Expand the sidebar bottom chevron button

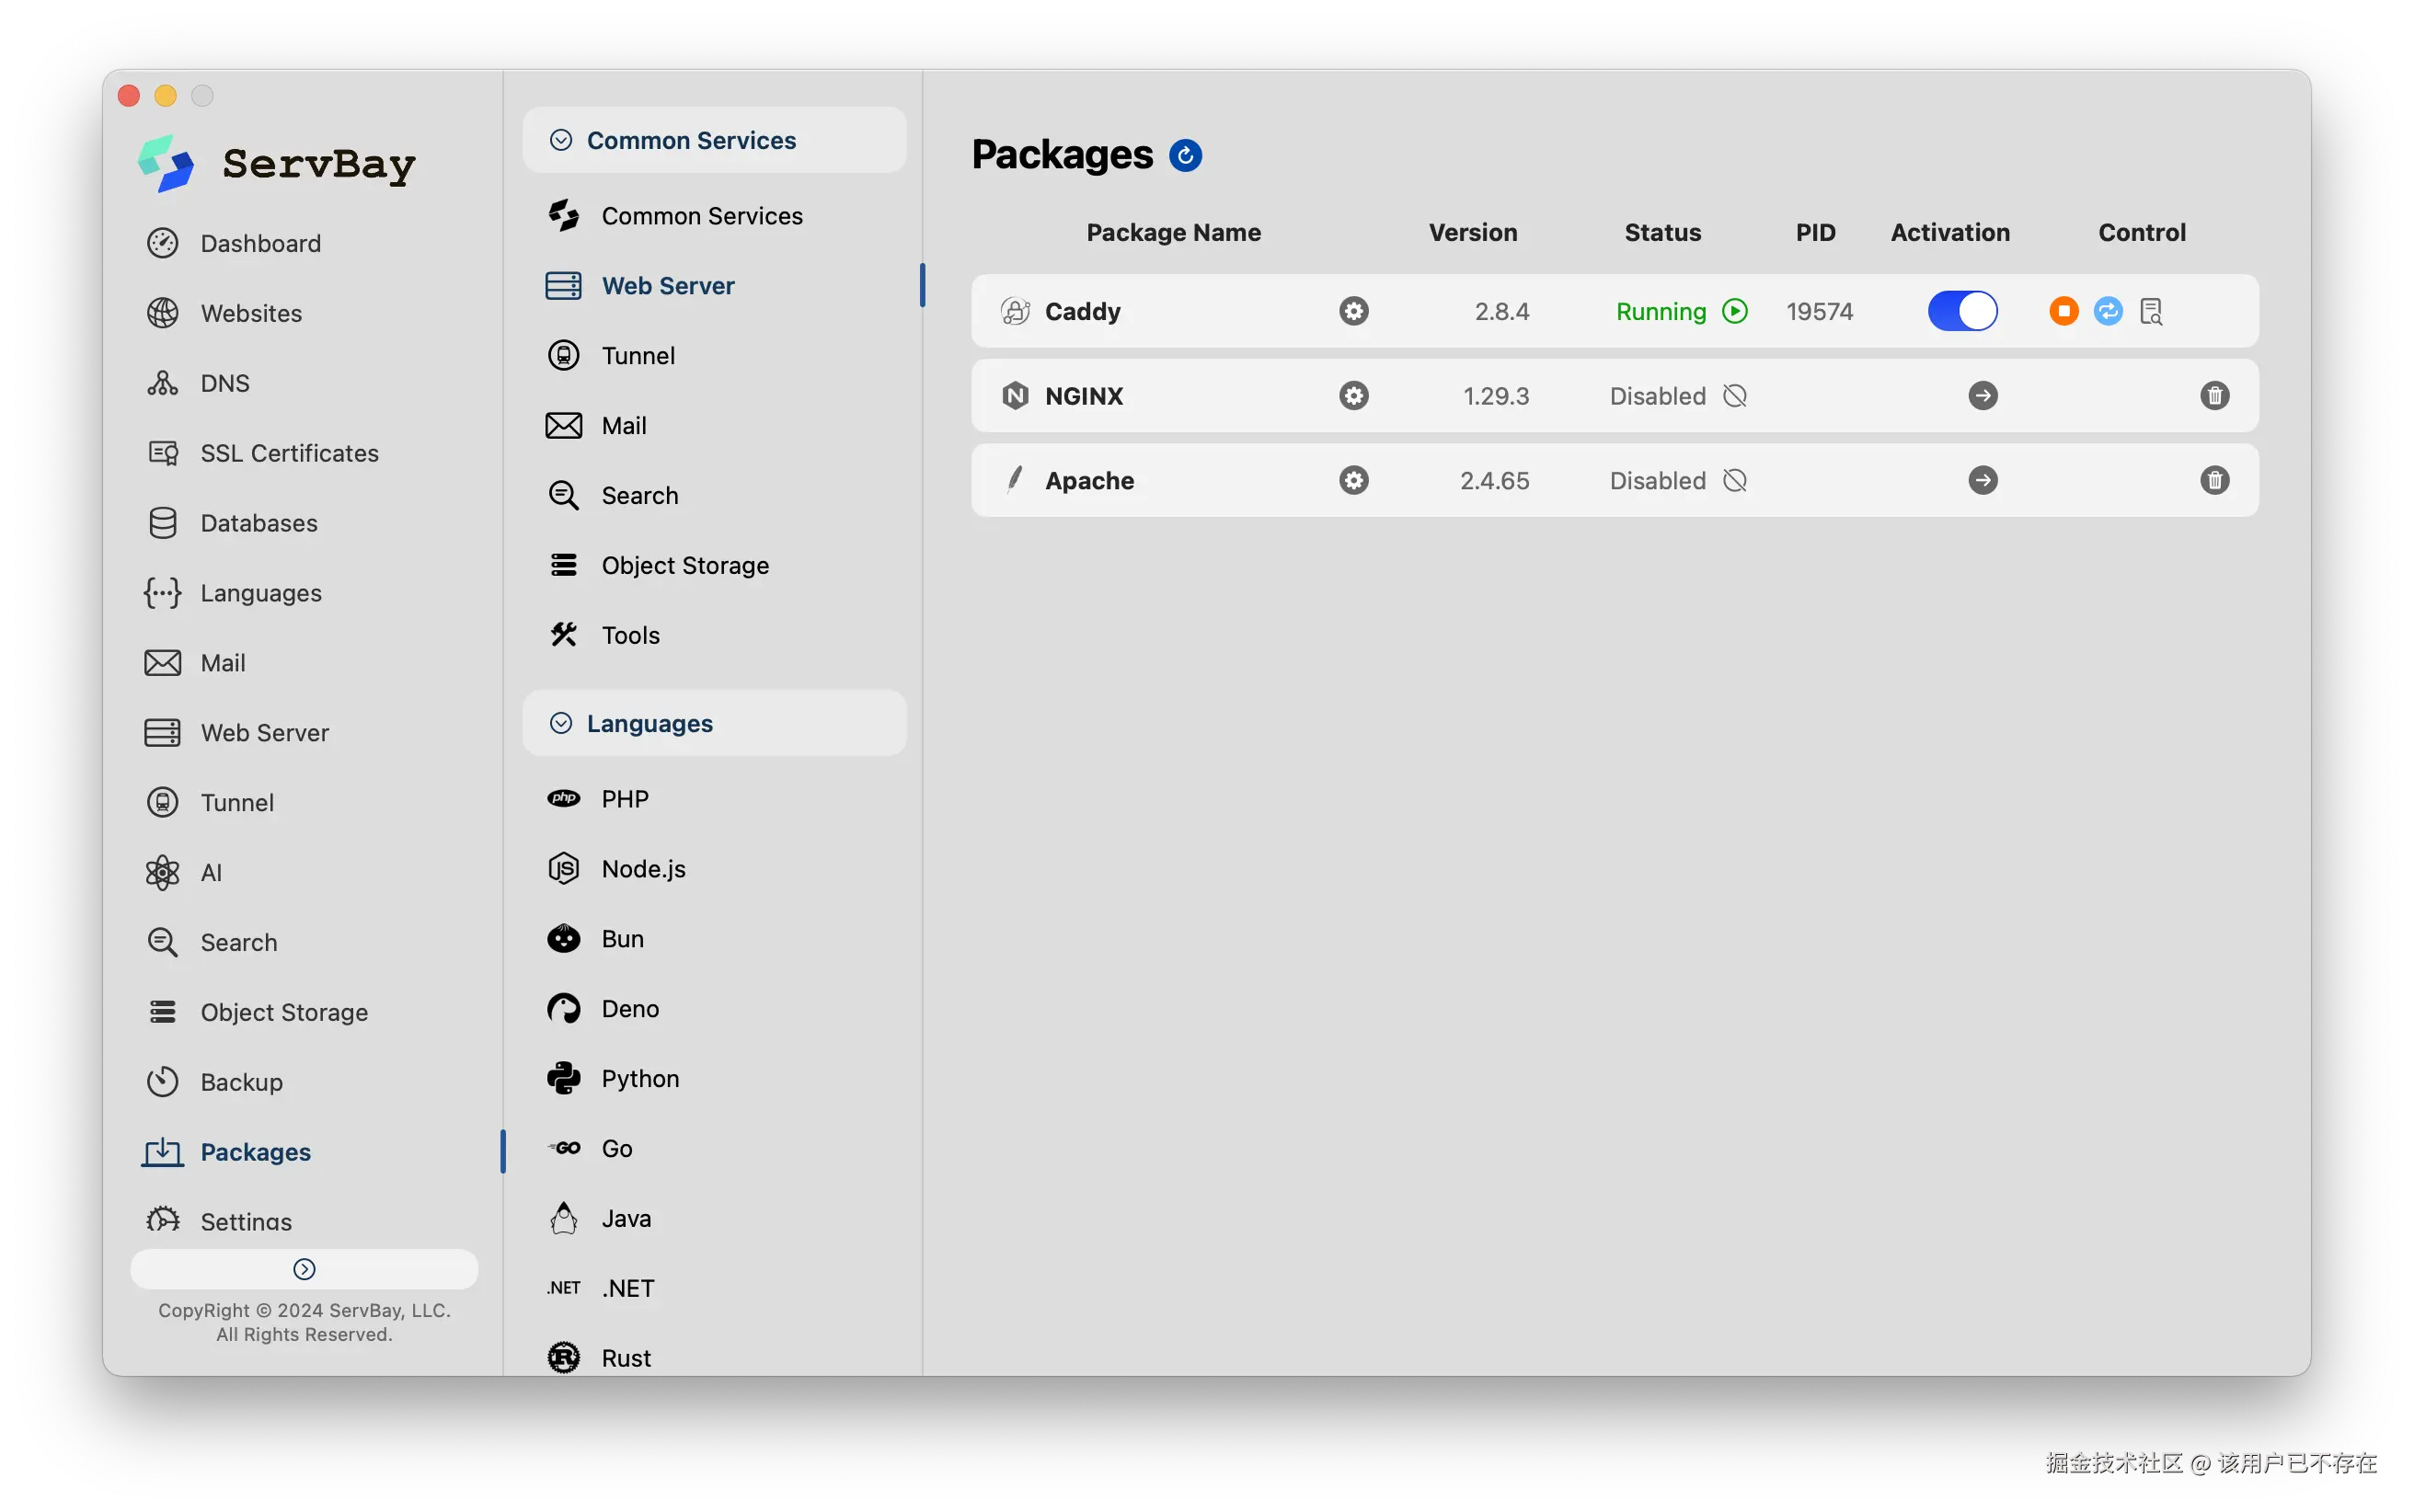coord(304,1269)
